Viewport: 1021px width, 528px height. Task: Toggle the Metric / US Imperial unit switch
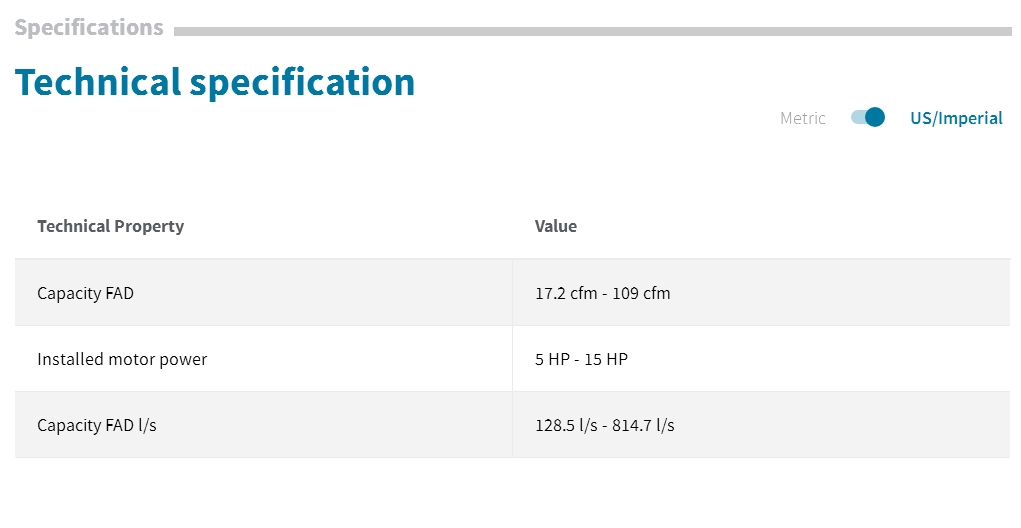(x=867, y=117)
